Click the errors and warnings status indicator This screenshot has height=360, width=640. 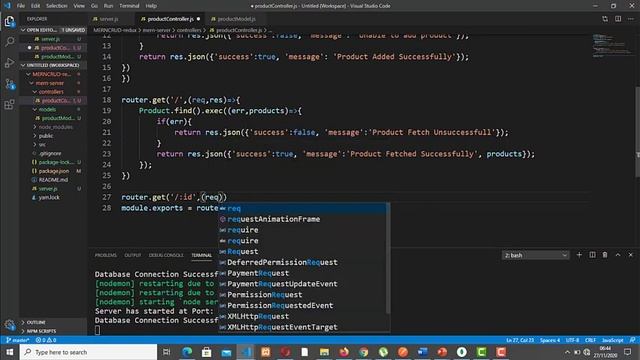pos(46,340)
